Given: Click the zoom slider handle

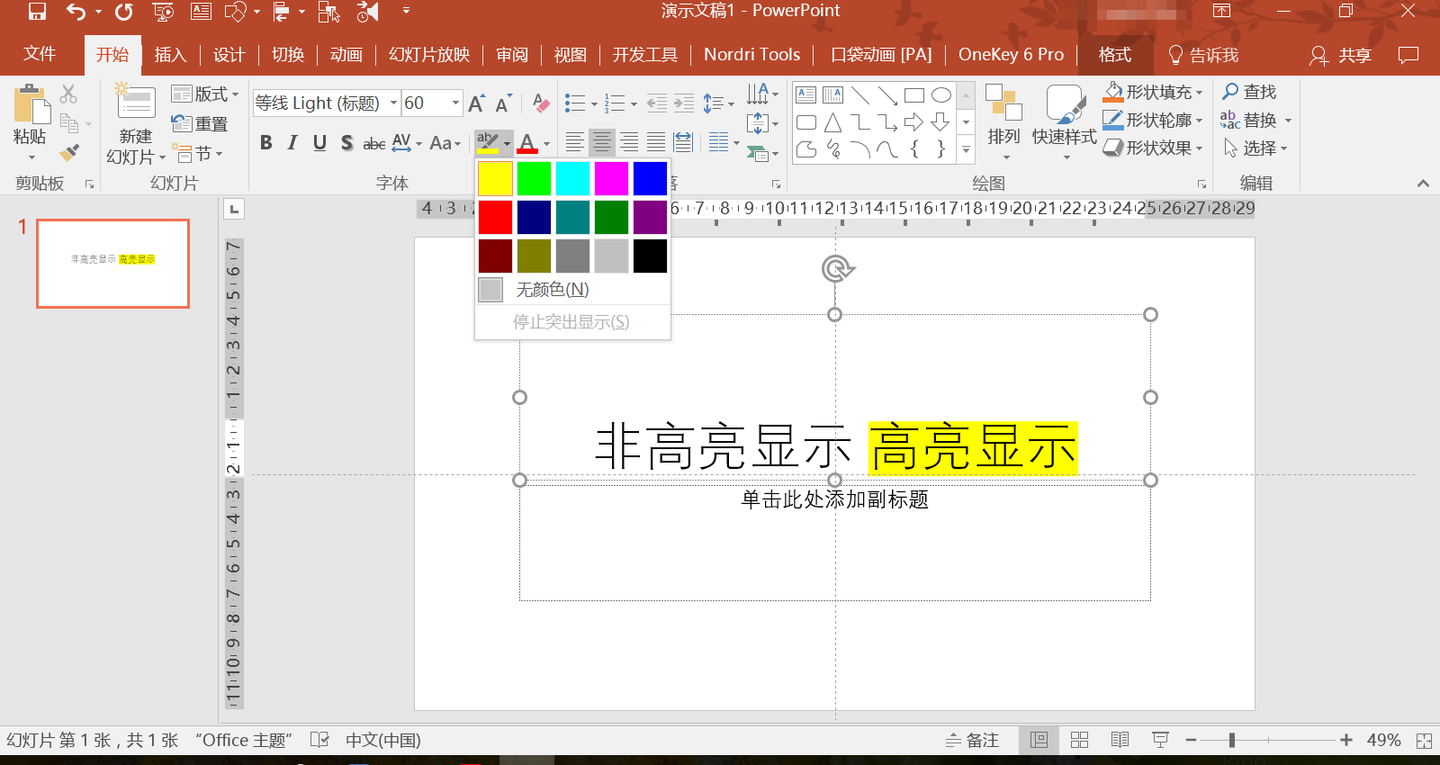Looking at the screenshot, I should tap(1232, 740).
